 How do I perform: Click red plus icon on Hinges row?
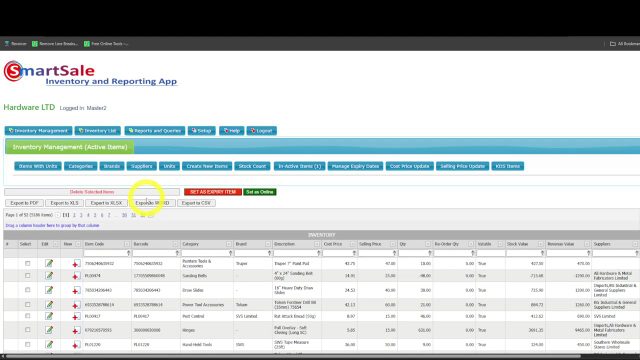coord(76,330)
